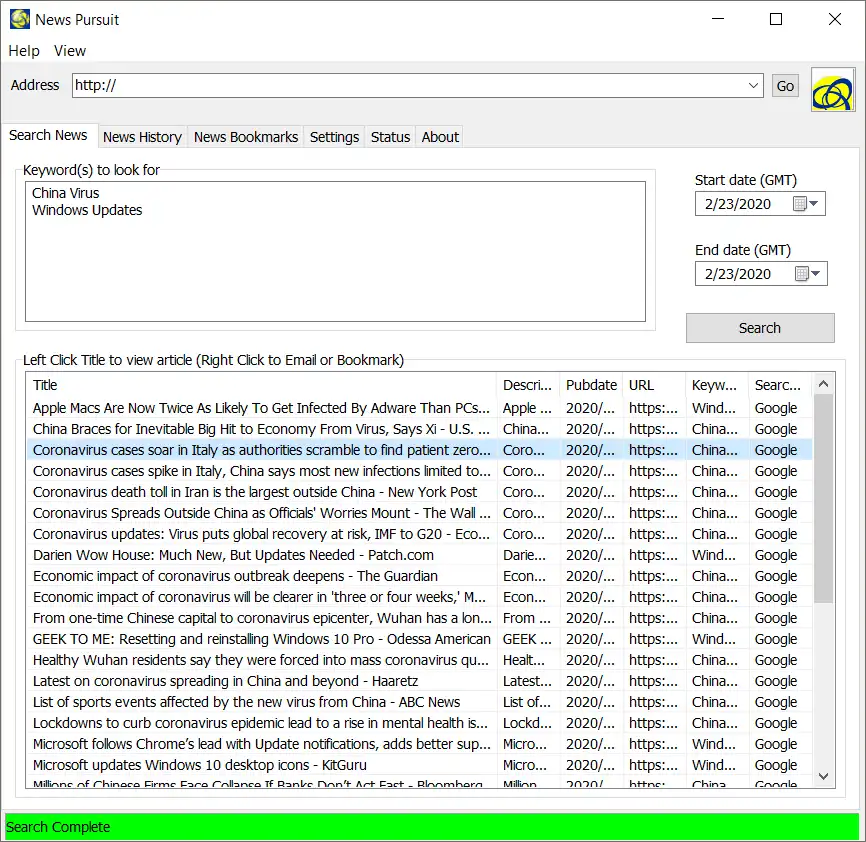The height and width of the screenshot is (842, 866).
Task: Open 'Economic impact of coronavirus outbreak deepens' article
Action: point(235,576)
